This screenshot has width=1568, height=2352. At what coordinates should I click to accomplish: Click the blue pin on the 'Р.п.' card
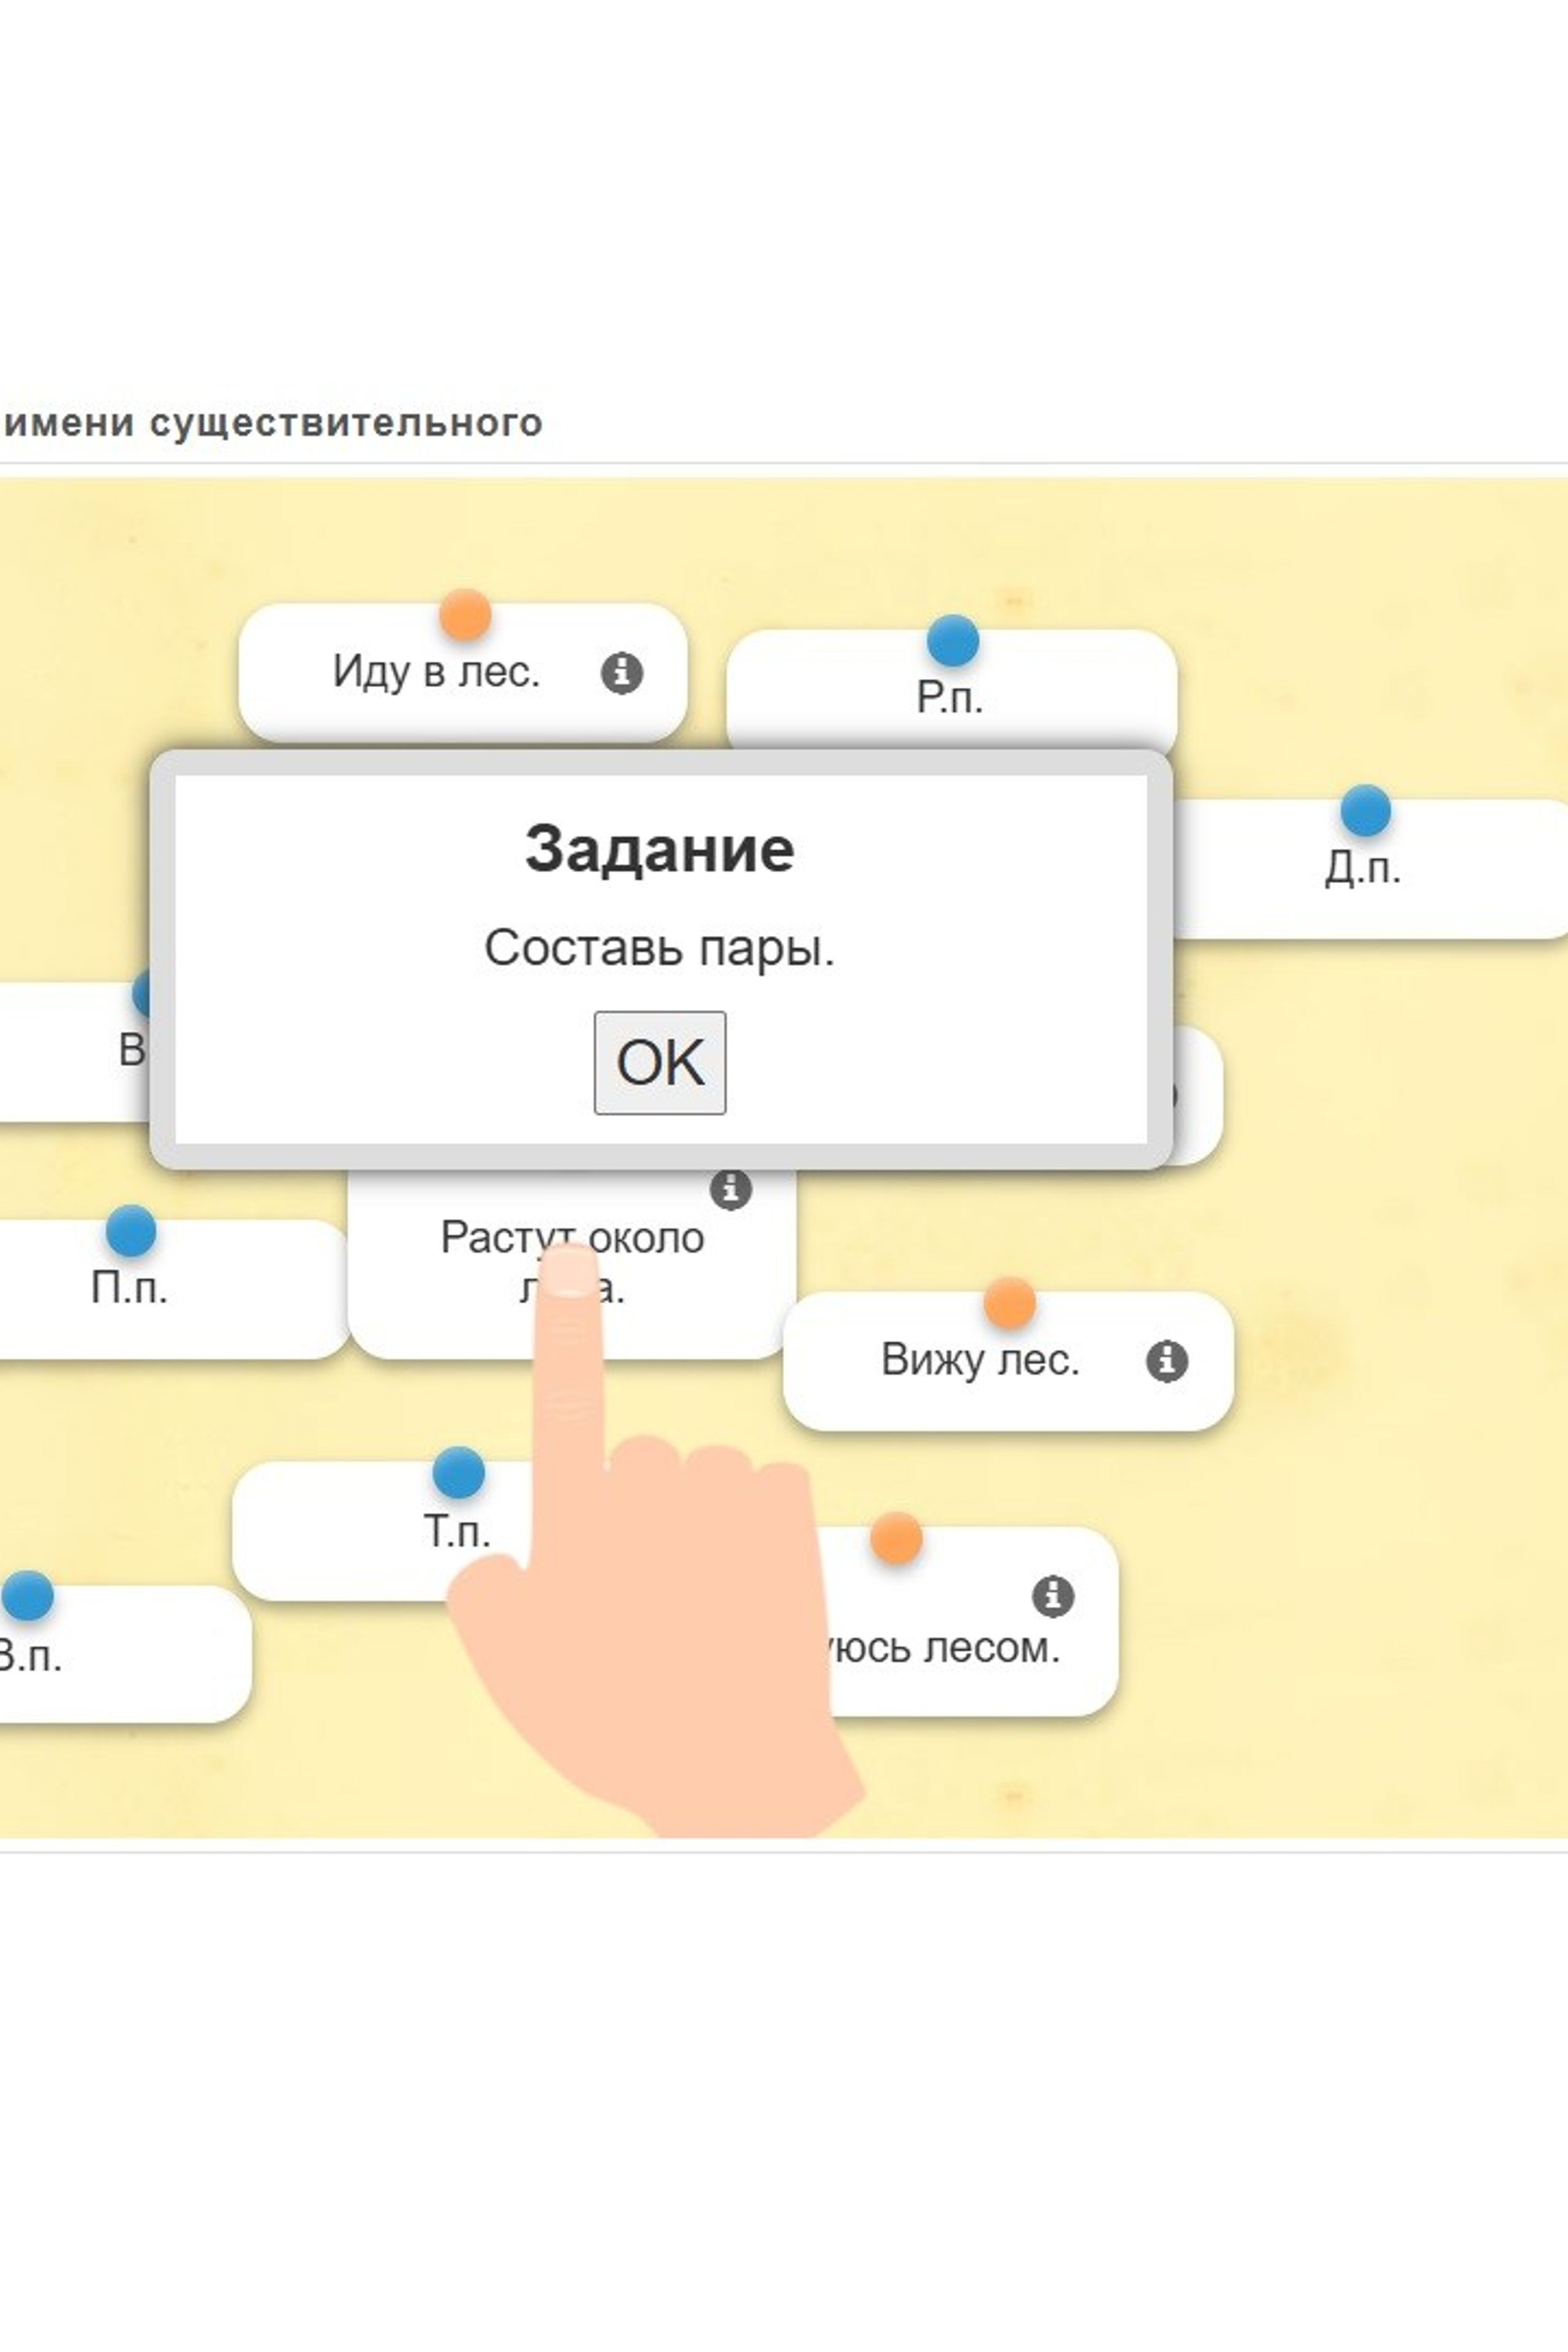tap(952, 640)
